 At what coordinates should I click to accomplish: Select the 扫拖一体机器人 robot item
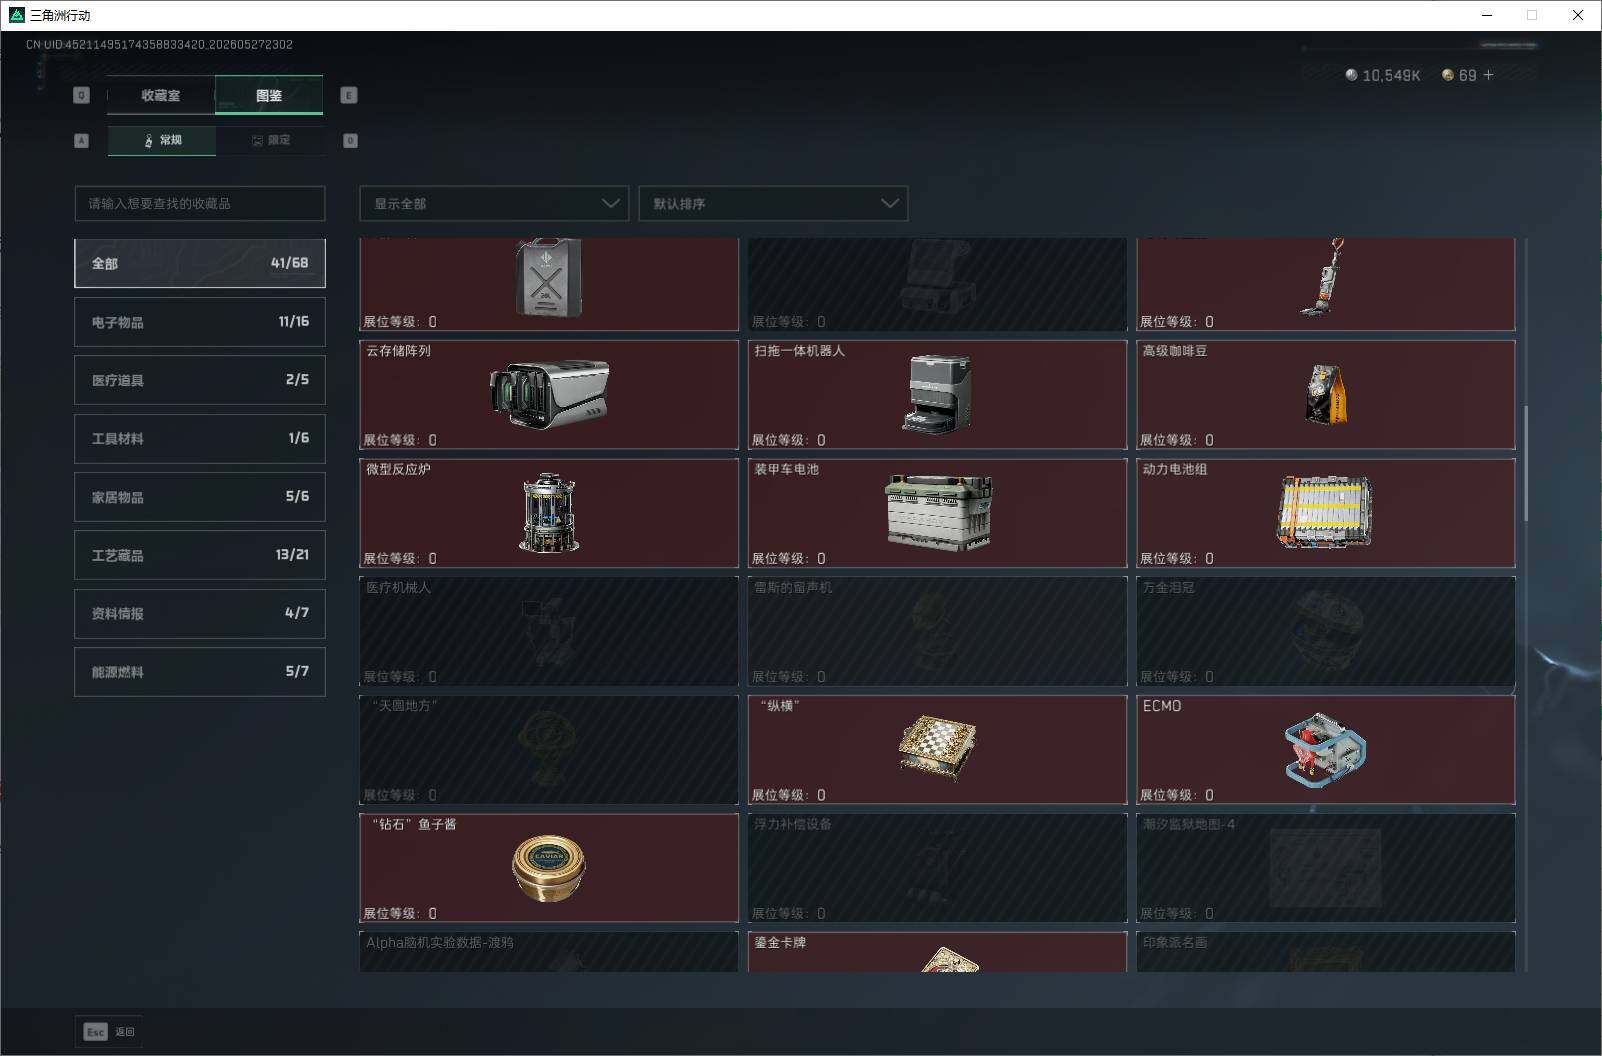point(937,394)
